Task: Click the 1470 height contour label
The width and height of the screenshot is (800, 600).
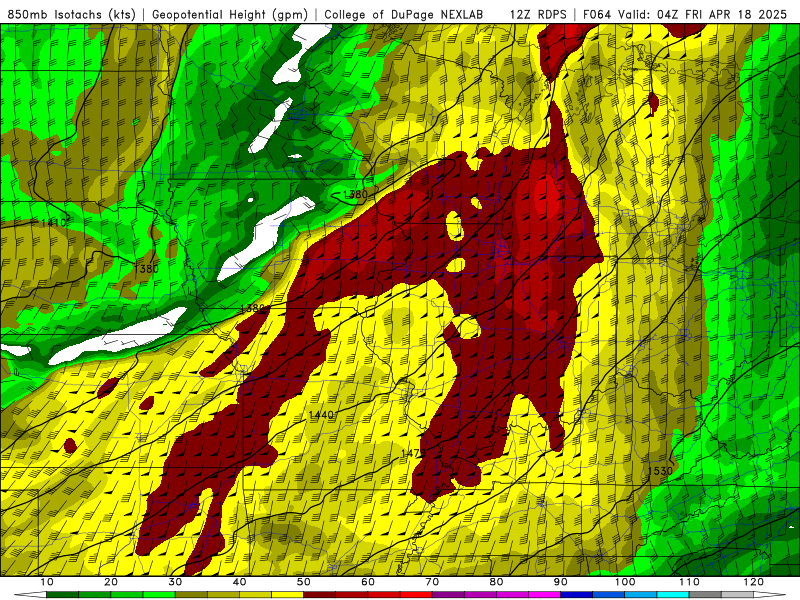Action: pyautogui.click(x=413, y=453)
